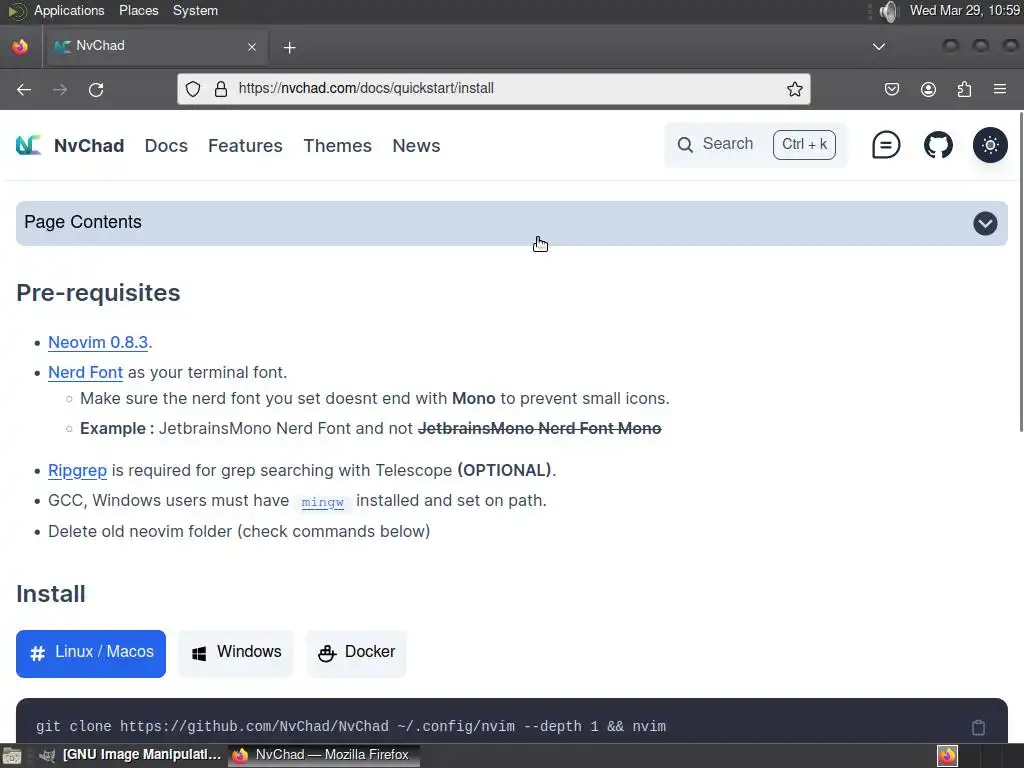Open the Pocket save icon
The height and width of the screenshot is (768, 1024).
click(891, 89)
